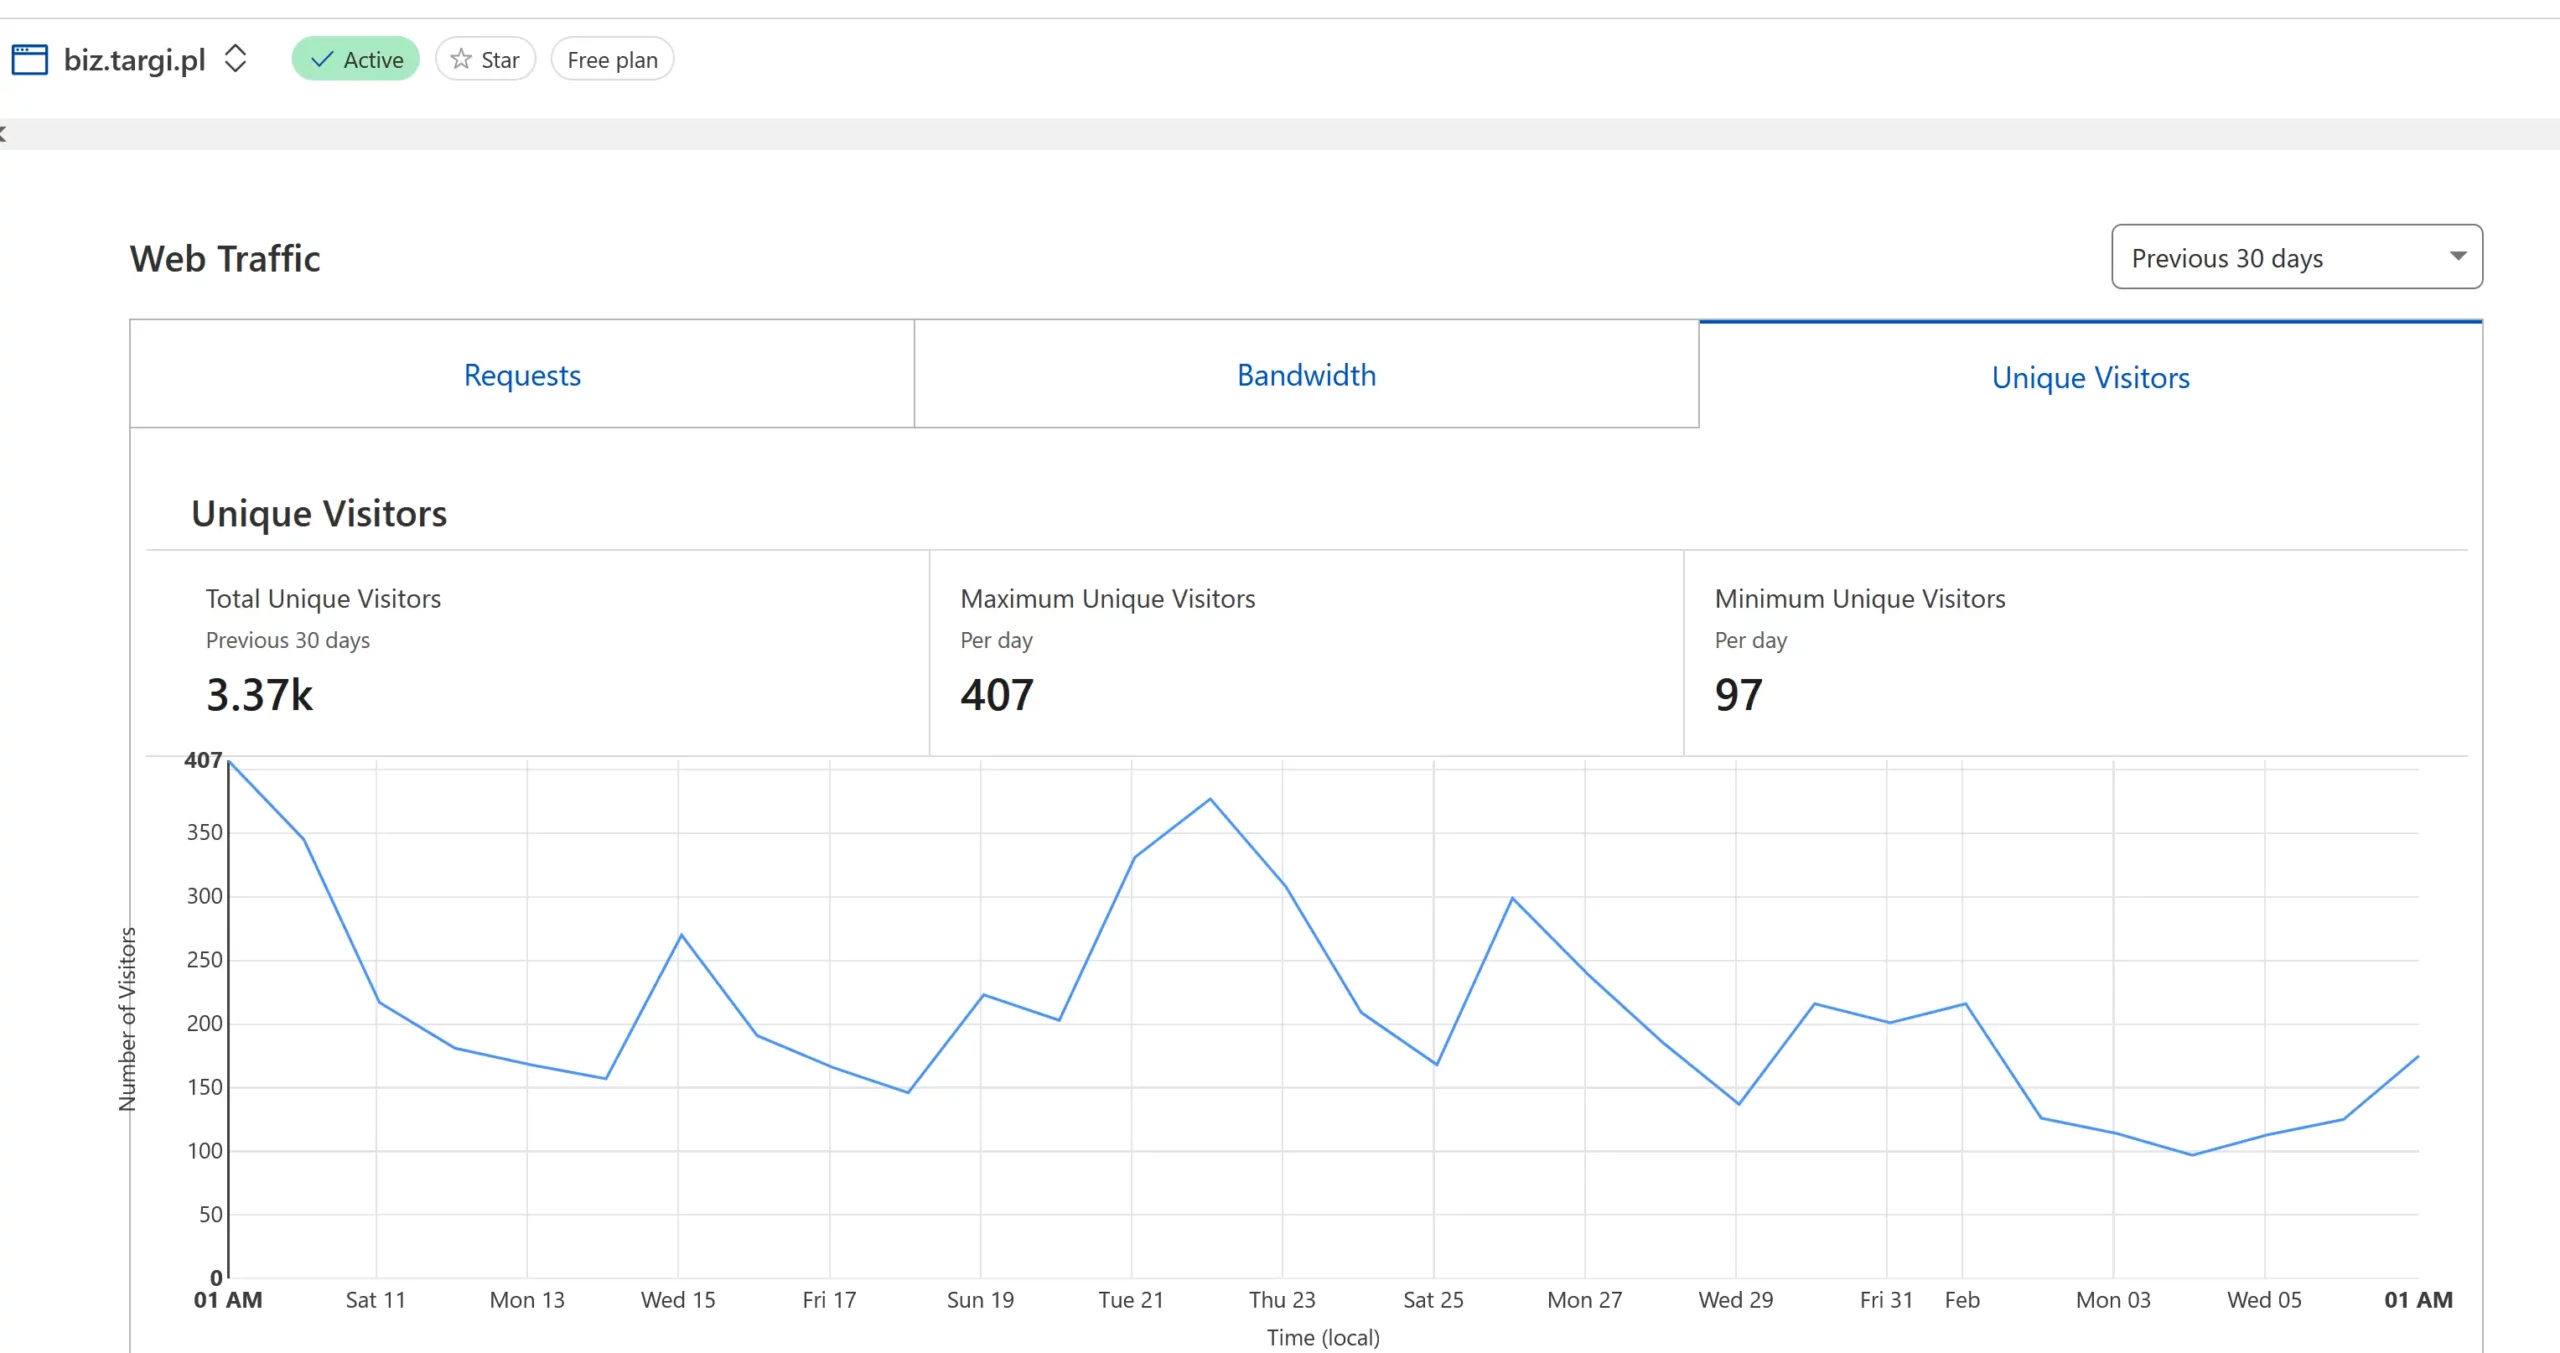Click the Tue 21 label on time axis

coord(1131,1300)
